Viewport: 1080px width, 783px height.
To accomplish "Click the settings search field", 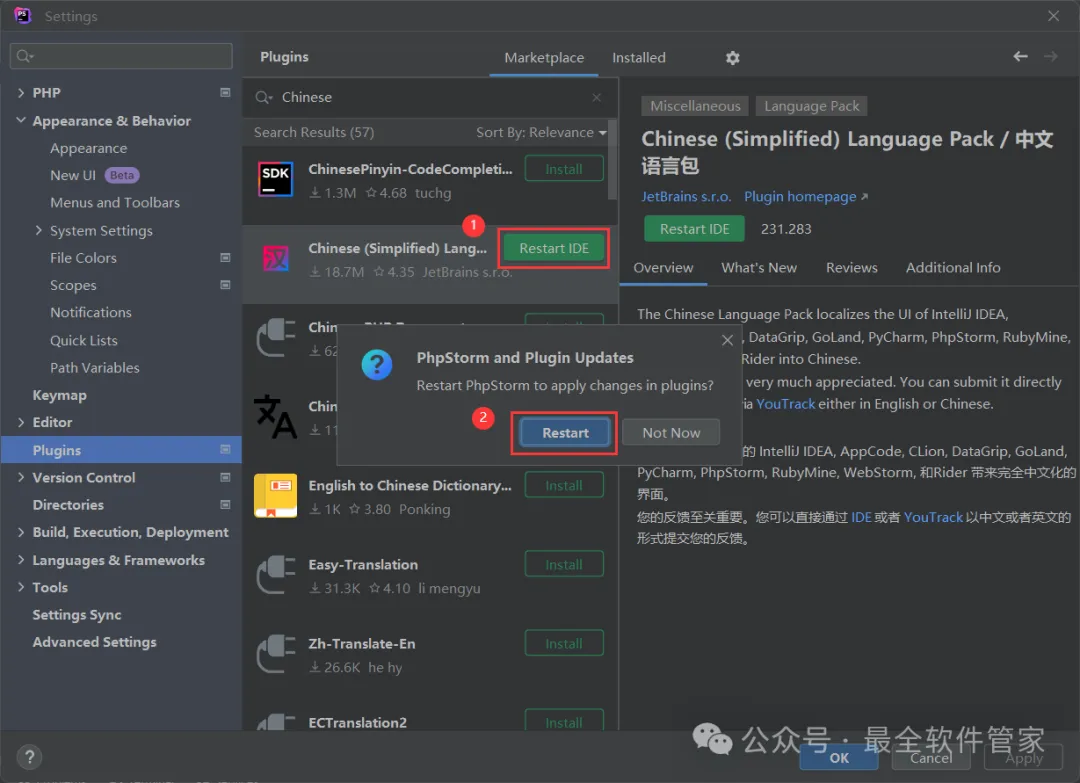I will pyautogui.click(x=121, y=56).
